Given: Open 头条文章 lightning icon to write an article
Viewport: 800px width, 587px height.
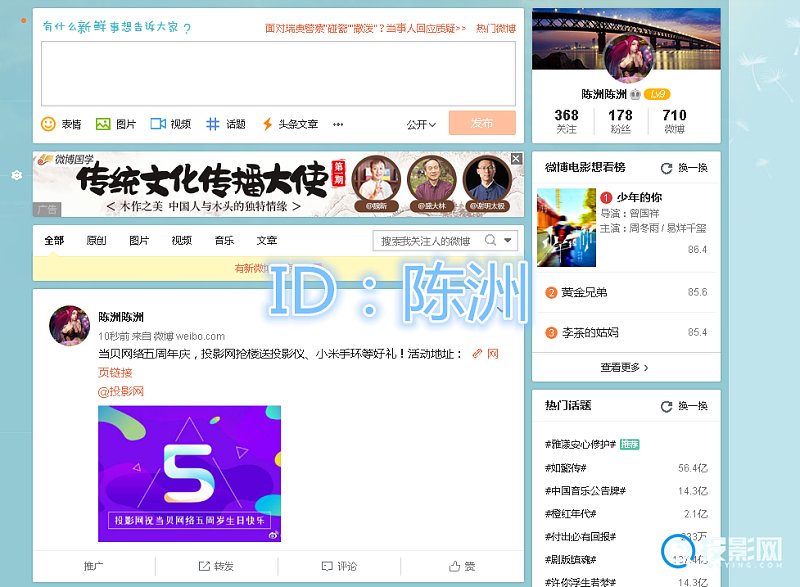Looking at the screenshot, I should (267, 124).
